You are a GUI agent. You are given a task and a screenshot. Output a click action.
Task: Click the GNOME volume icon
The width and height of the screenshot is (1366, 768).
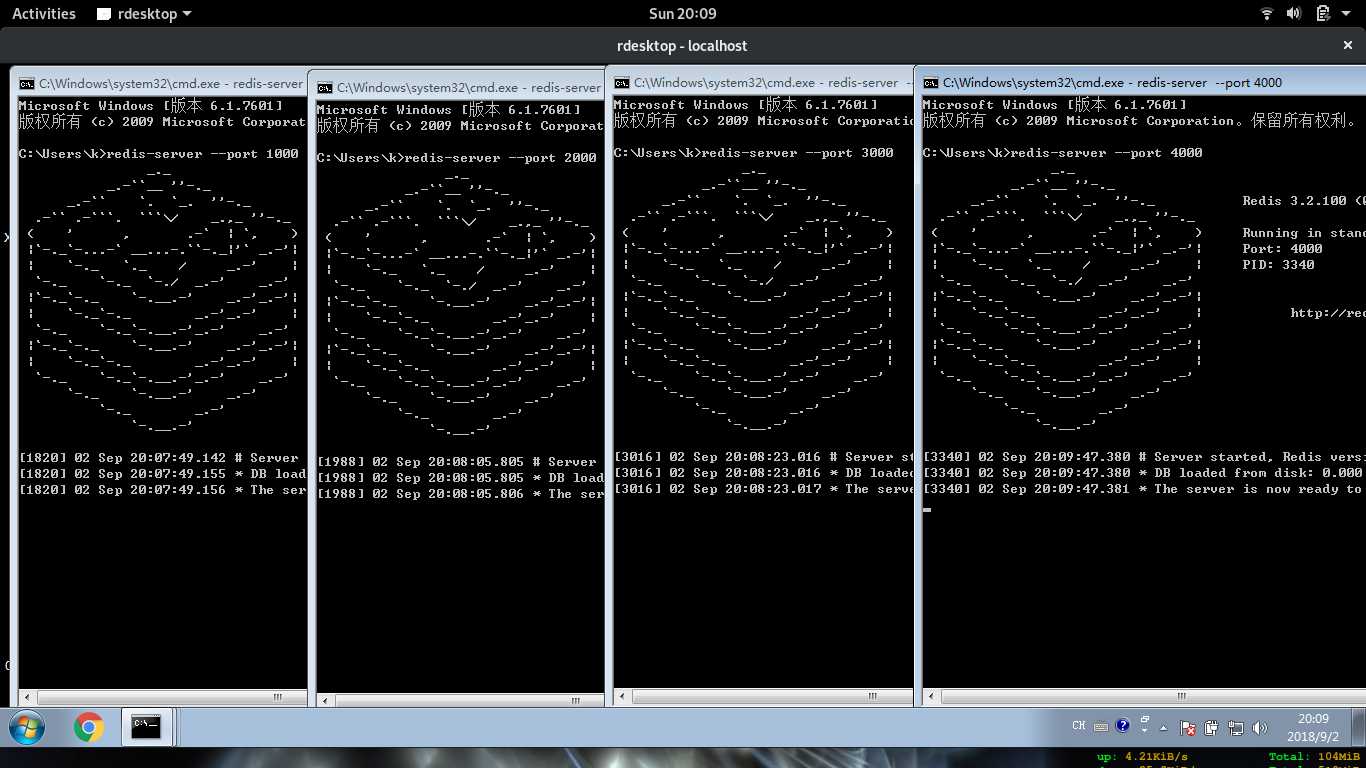click(1293, 13)
